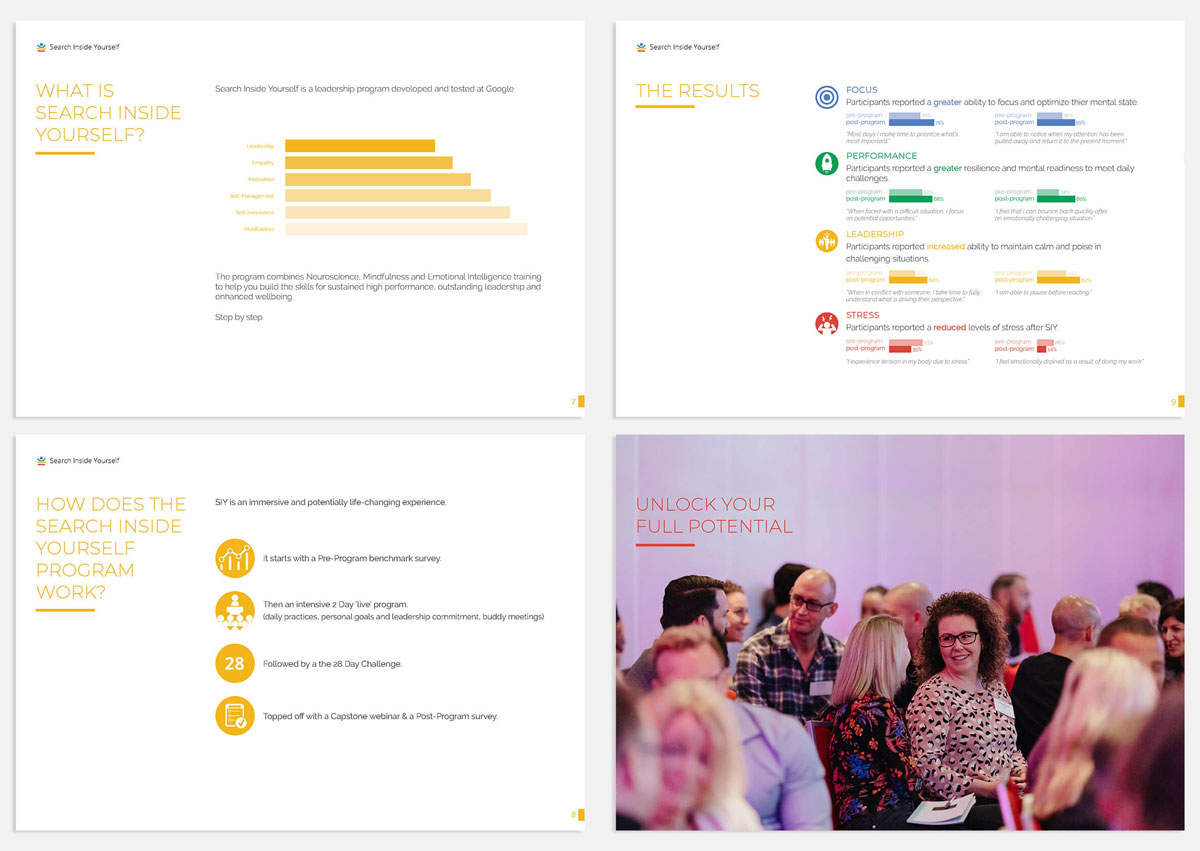Click the 2 Day live program group icon
Screen dimensions: 1200x851
click(x=235, y=610)
